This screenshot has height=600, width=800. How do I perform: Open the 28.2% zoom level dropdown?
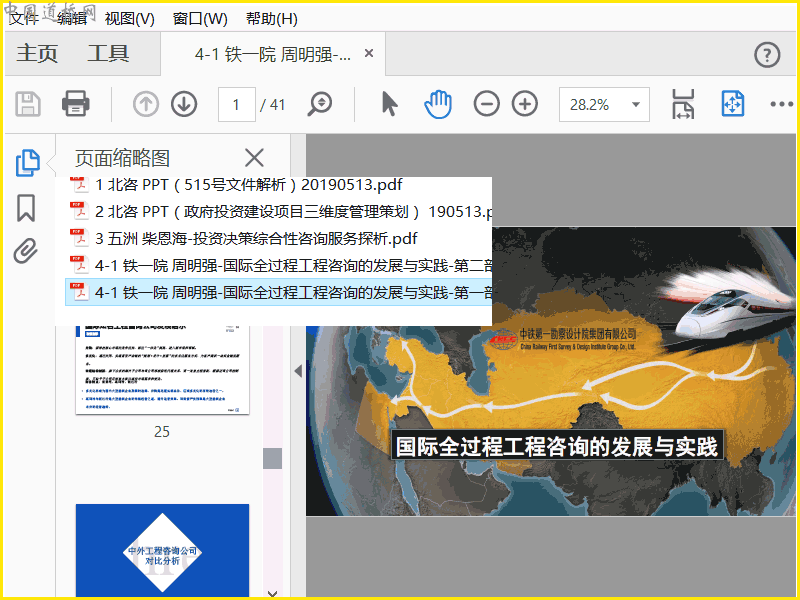pyautogui.click(x=604, y=105)
